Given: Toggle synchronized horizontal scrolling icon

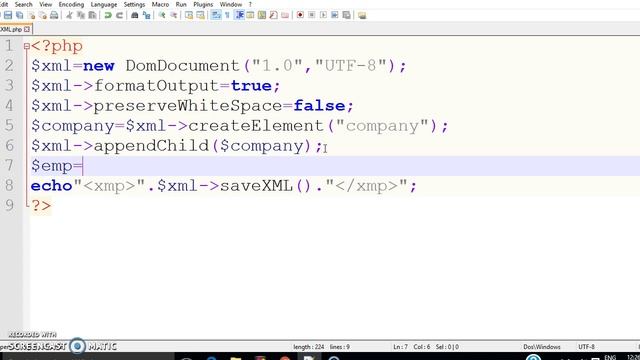Looking at the screenshot, I should (x=200, y=16).
